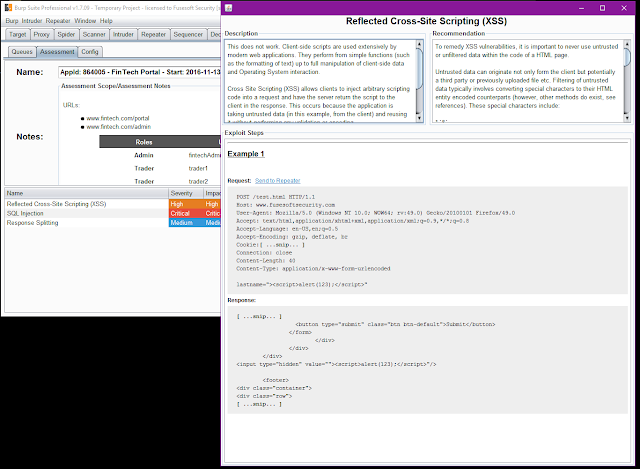Open the Repeater menu in menu bar
This screenshot has height=469, width=640.
coord(58,21)
